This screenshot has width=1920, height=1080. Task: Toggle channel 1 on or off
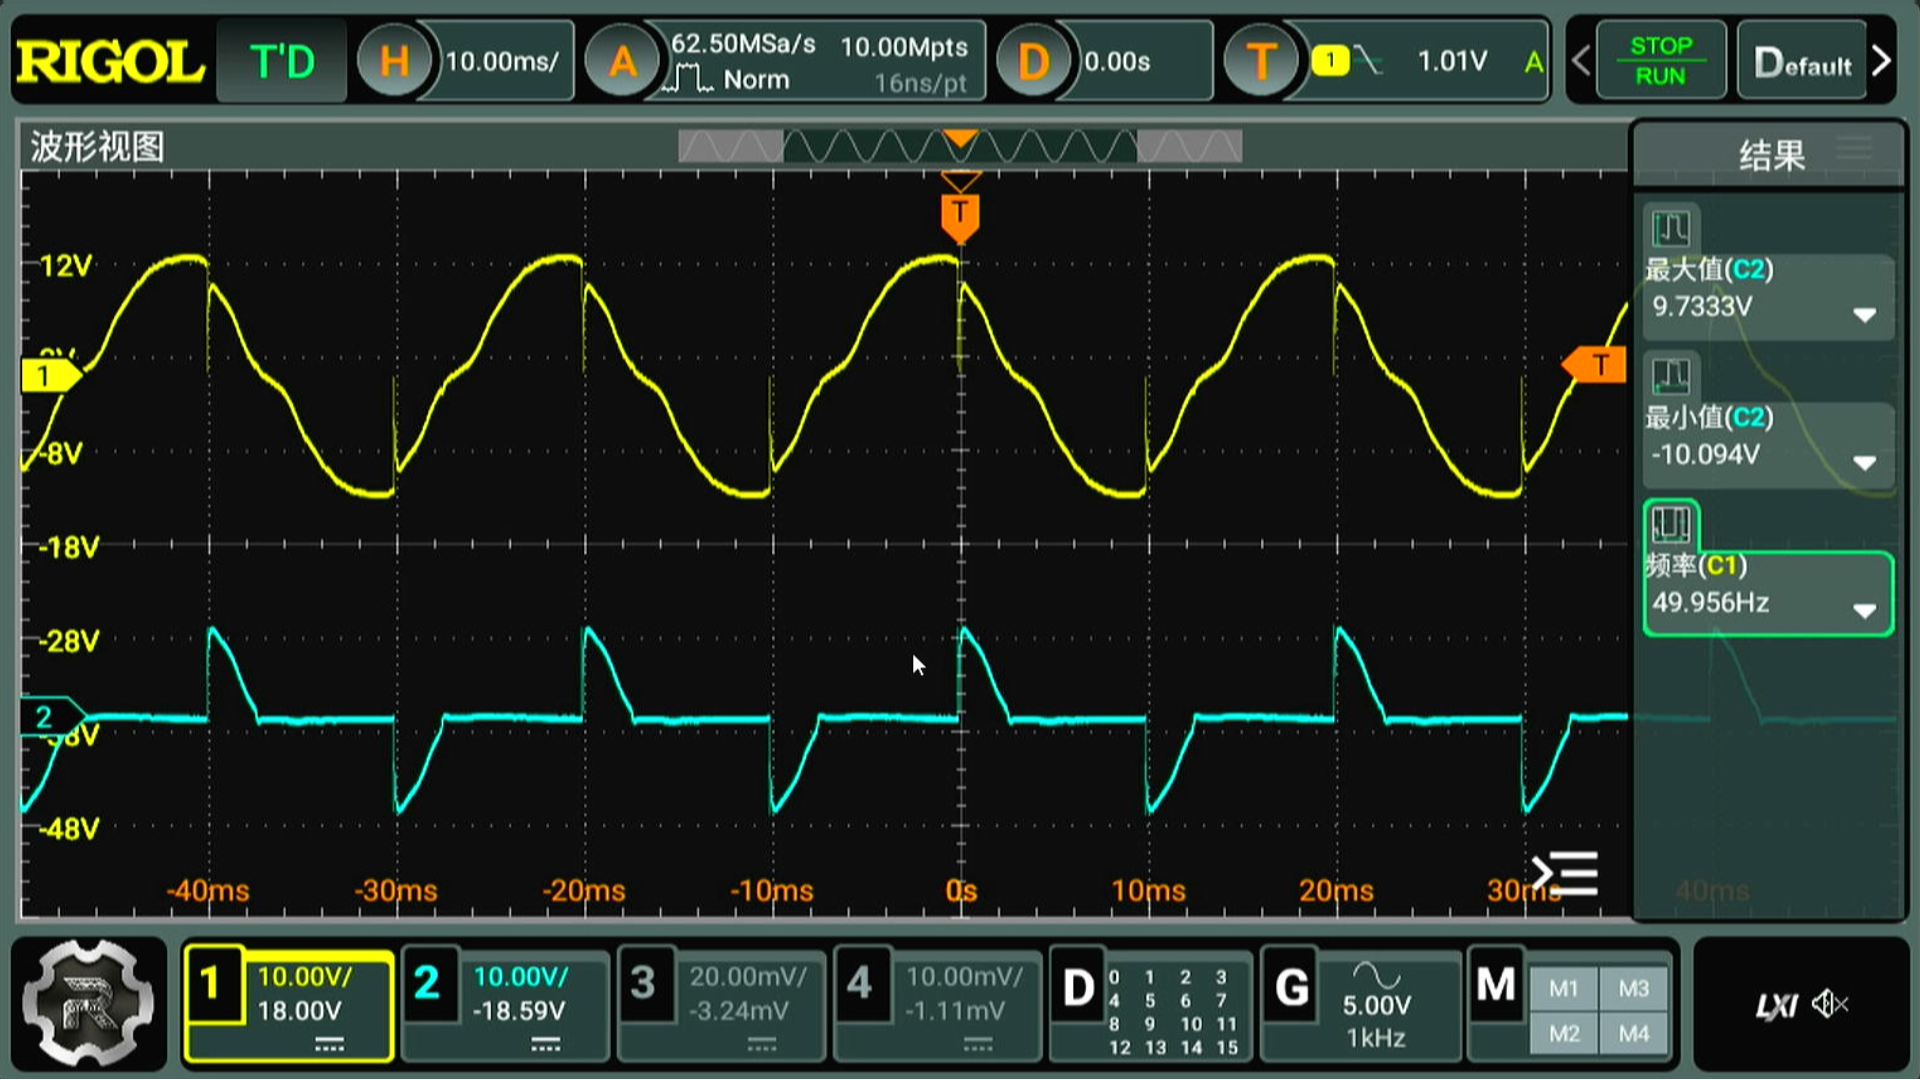(x=211, y=984)
